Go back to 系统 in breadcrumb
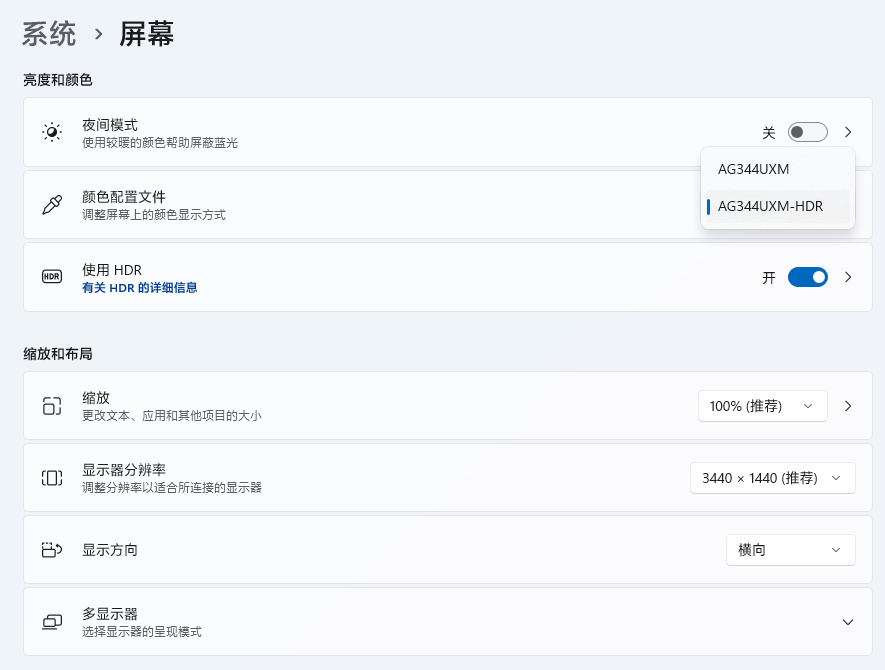The width and height of the screenshot is (885, 670). [x=49, y=34]
